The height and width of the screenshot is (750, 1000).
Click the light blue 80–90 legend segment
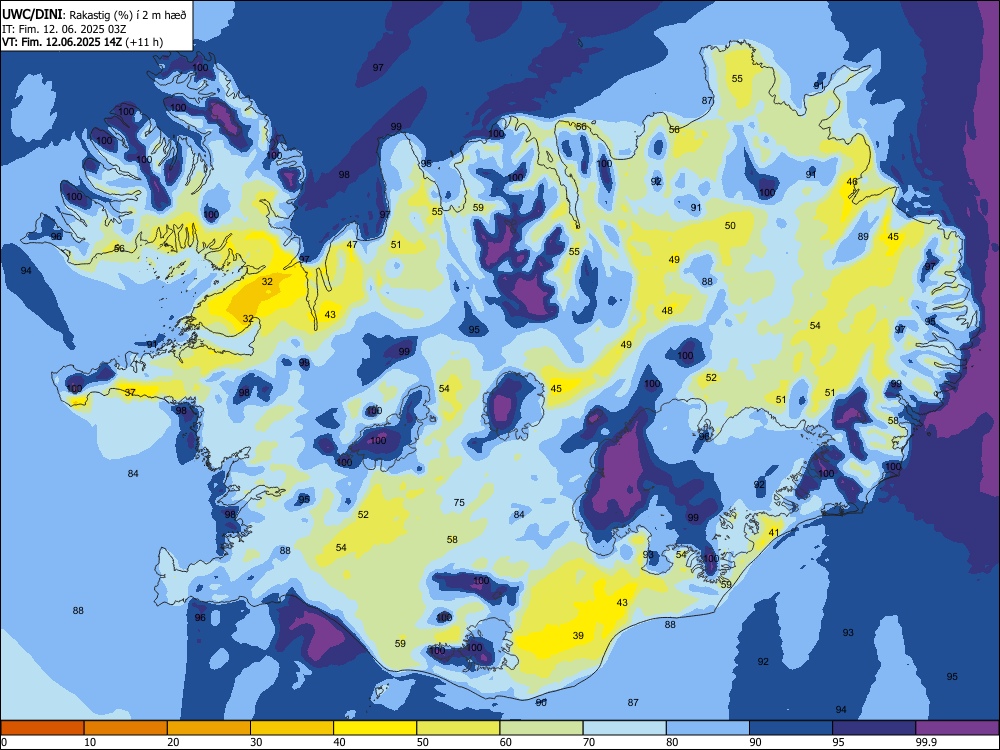(x=708, y=728)
